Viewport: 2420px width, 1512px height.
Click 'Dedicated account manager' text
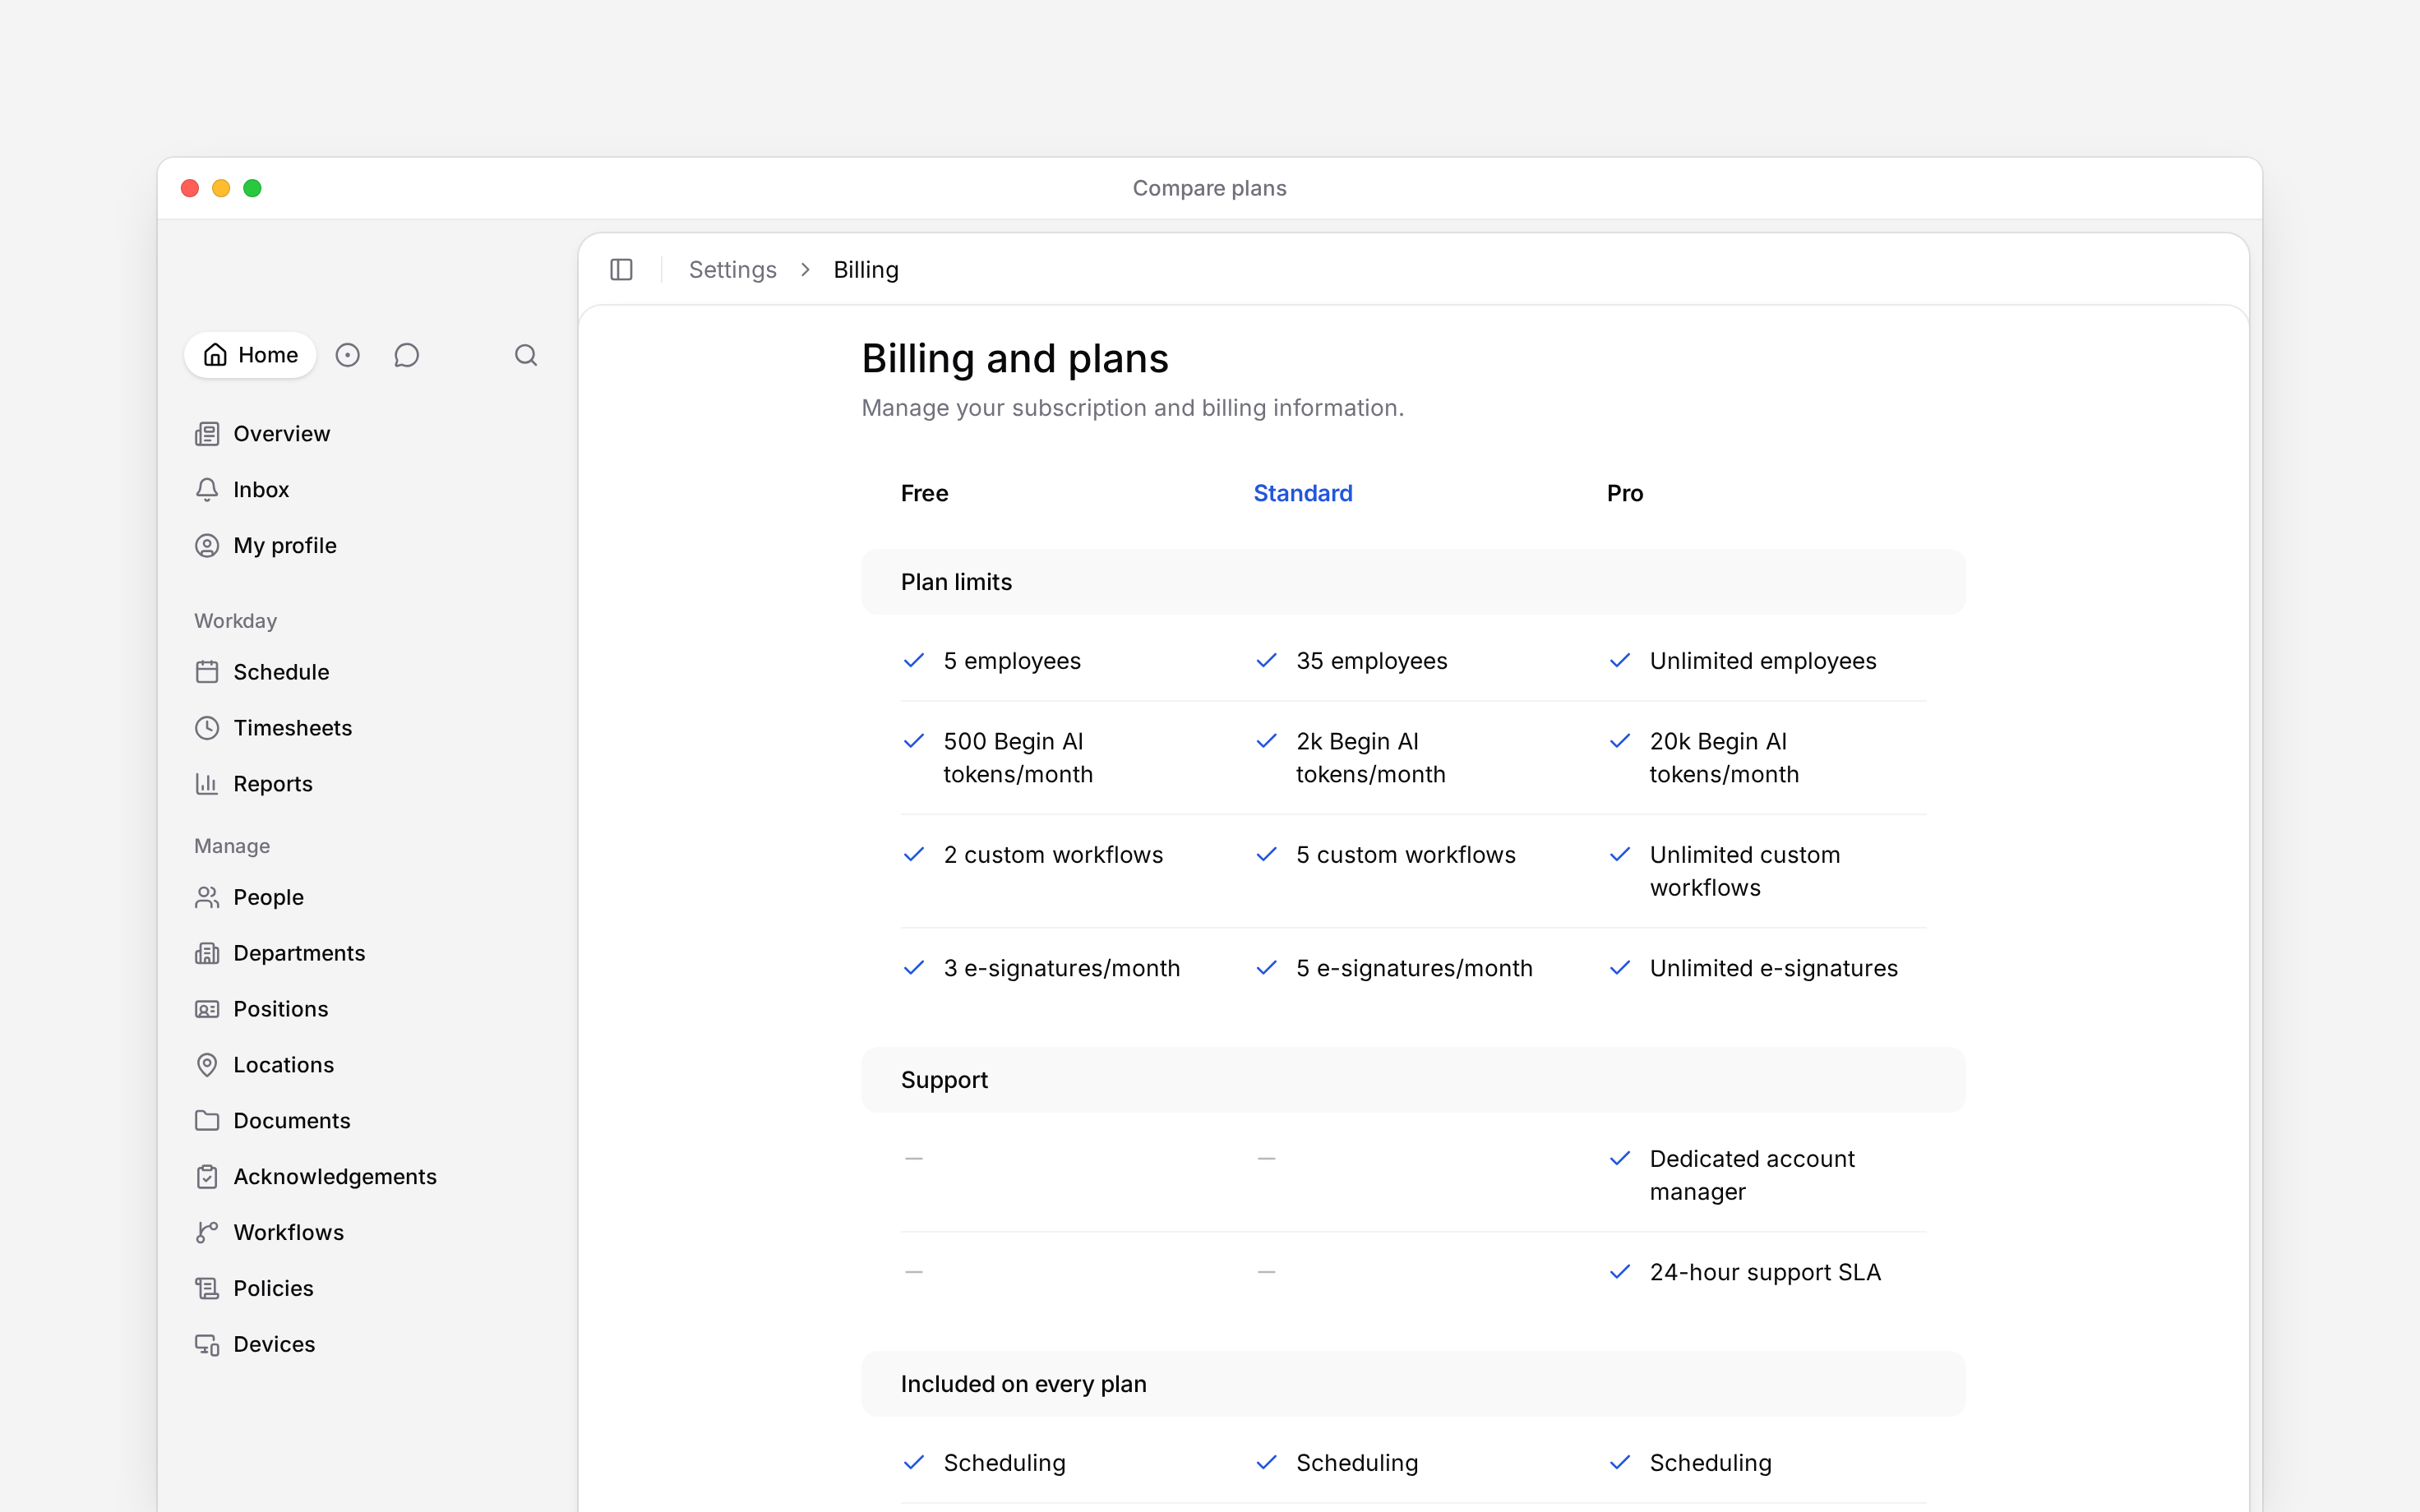click(1752, 1175)
